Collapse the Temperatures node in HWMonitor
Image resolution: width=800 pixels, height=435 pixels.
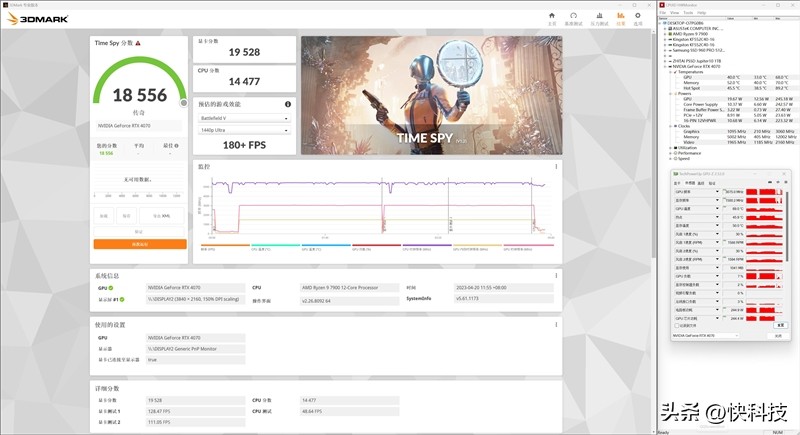coord(671,72)
